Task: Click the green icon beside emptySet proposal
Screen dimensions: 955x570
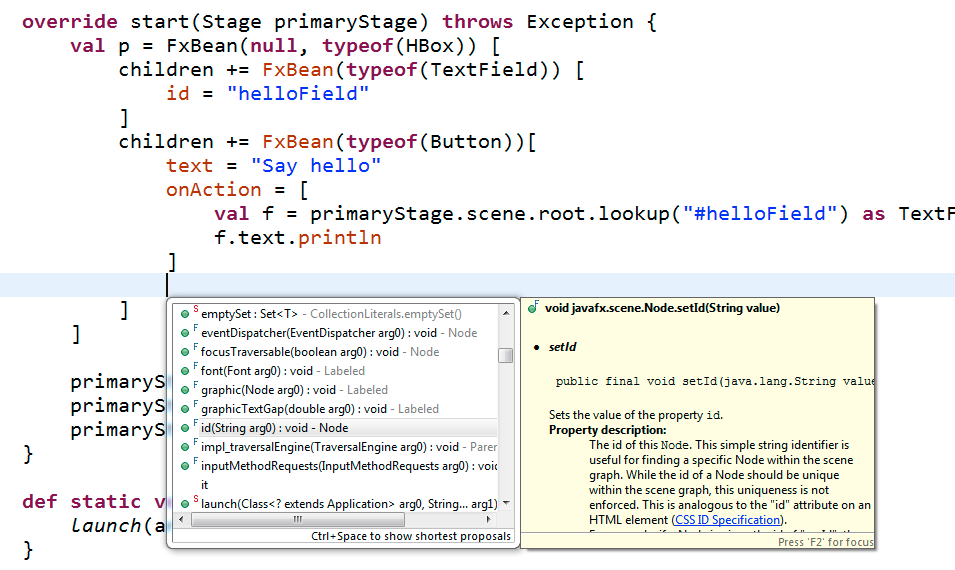Action: tap(185, 314)
